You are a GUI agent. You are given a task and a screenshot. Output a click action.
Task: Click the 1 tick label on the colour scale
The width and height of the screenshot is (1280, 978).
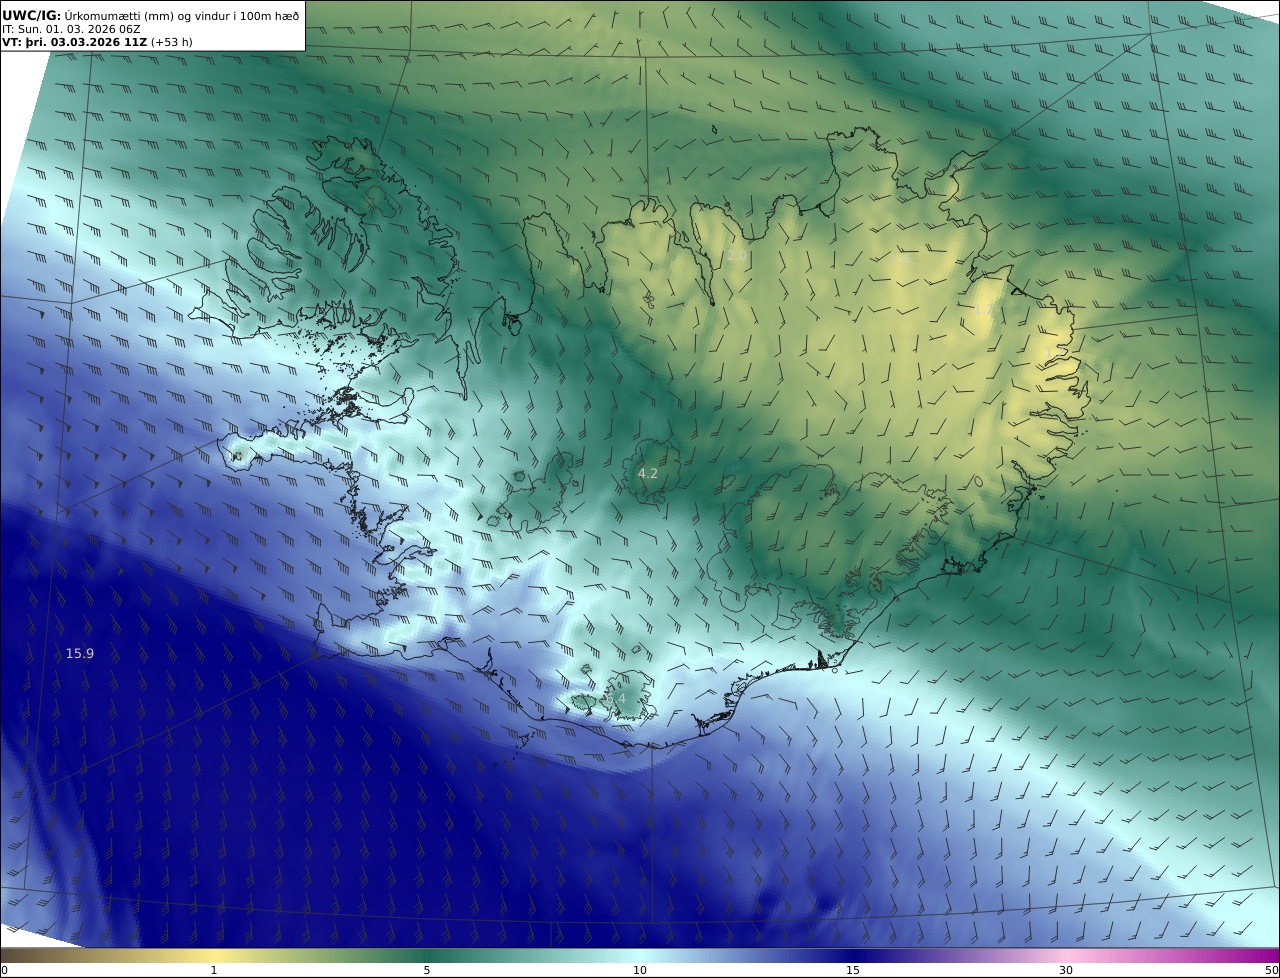(214, 970)
